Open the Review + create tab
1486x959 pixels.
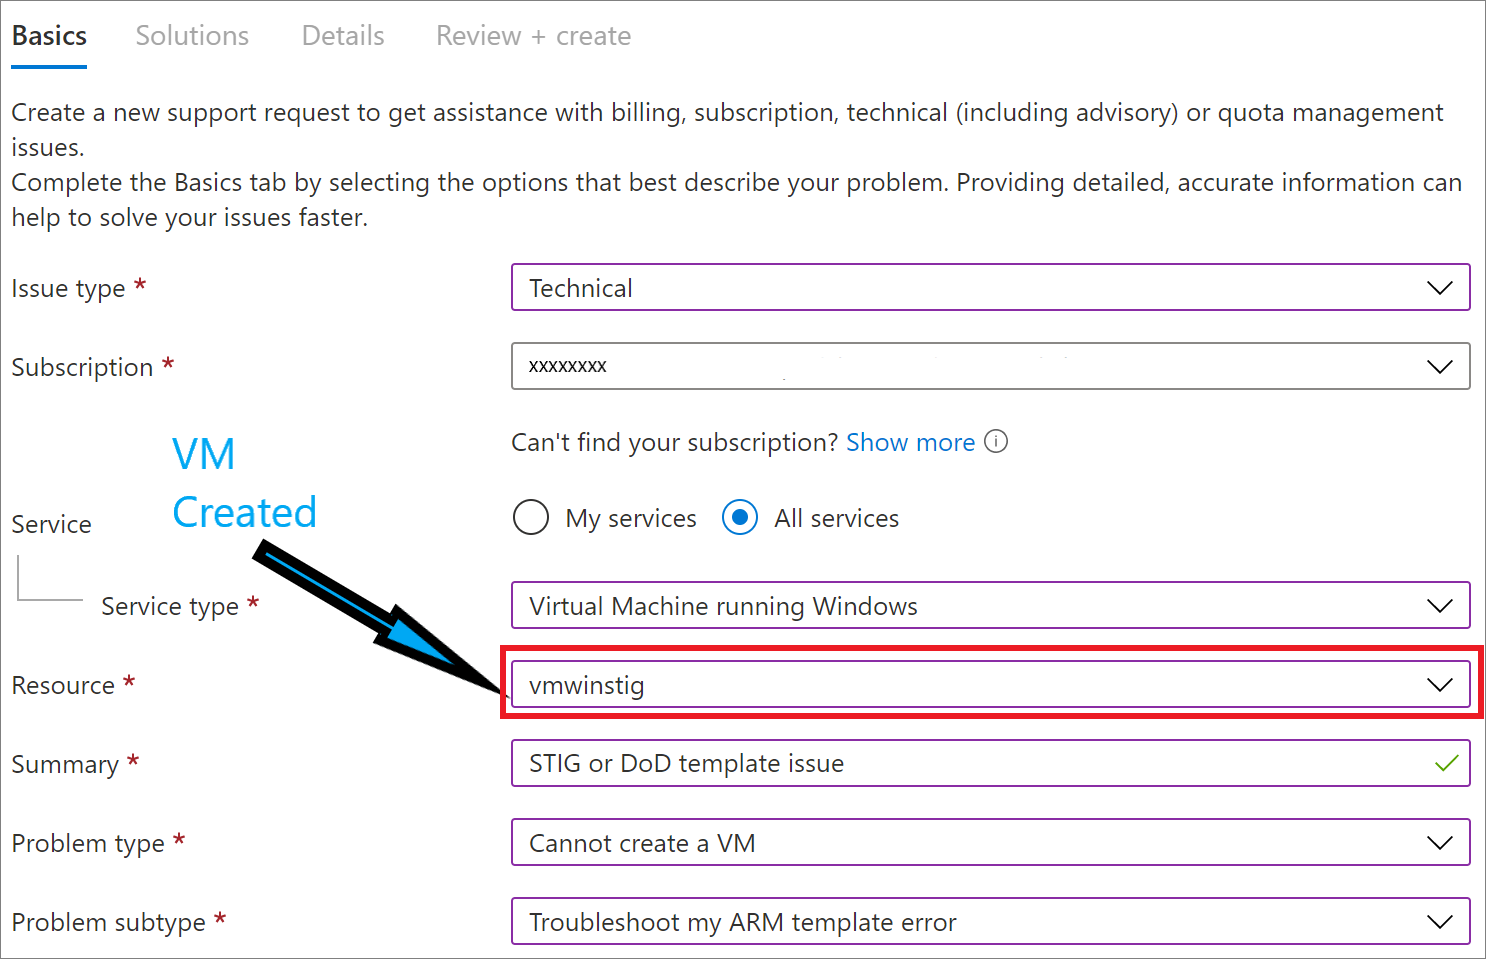pyautogui.click(x=533, y=36)
